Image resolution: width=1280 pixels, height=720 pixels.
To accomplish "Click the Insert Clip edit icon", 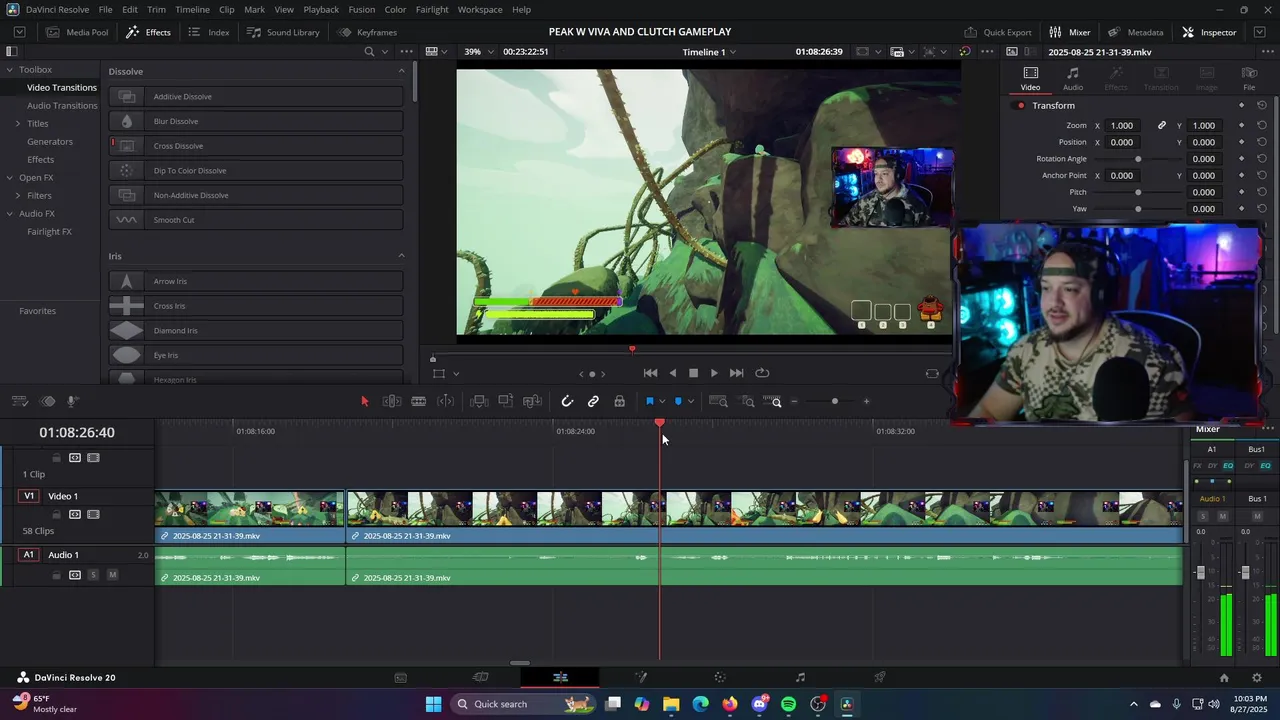I will pos(479,401).
